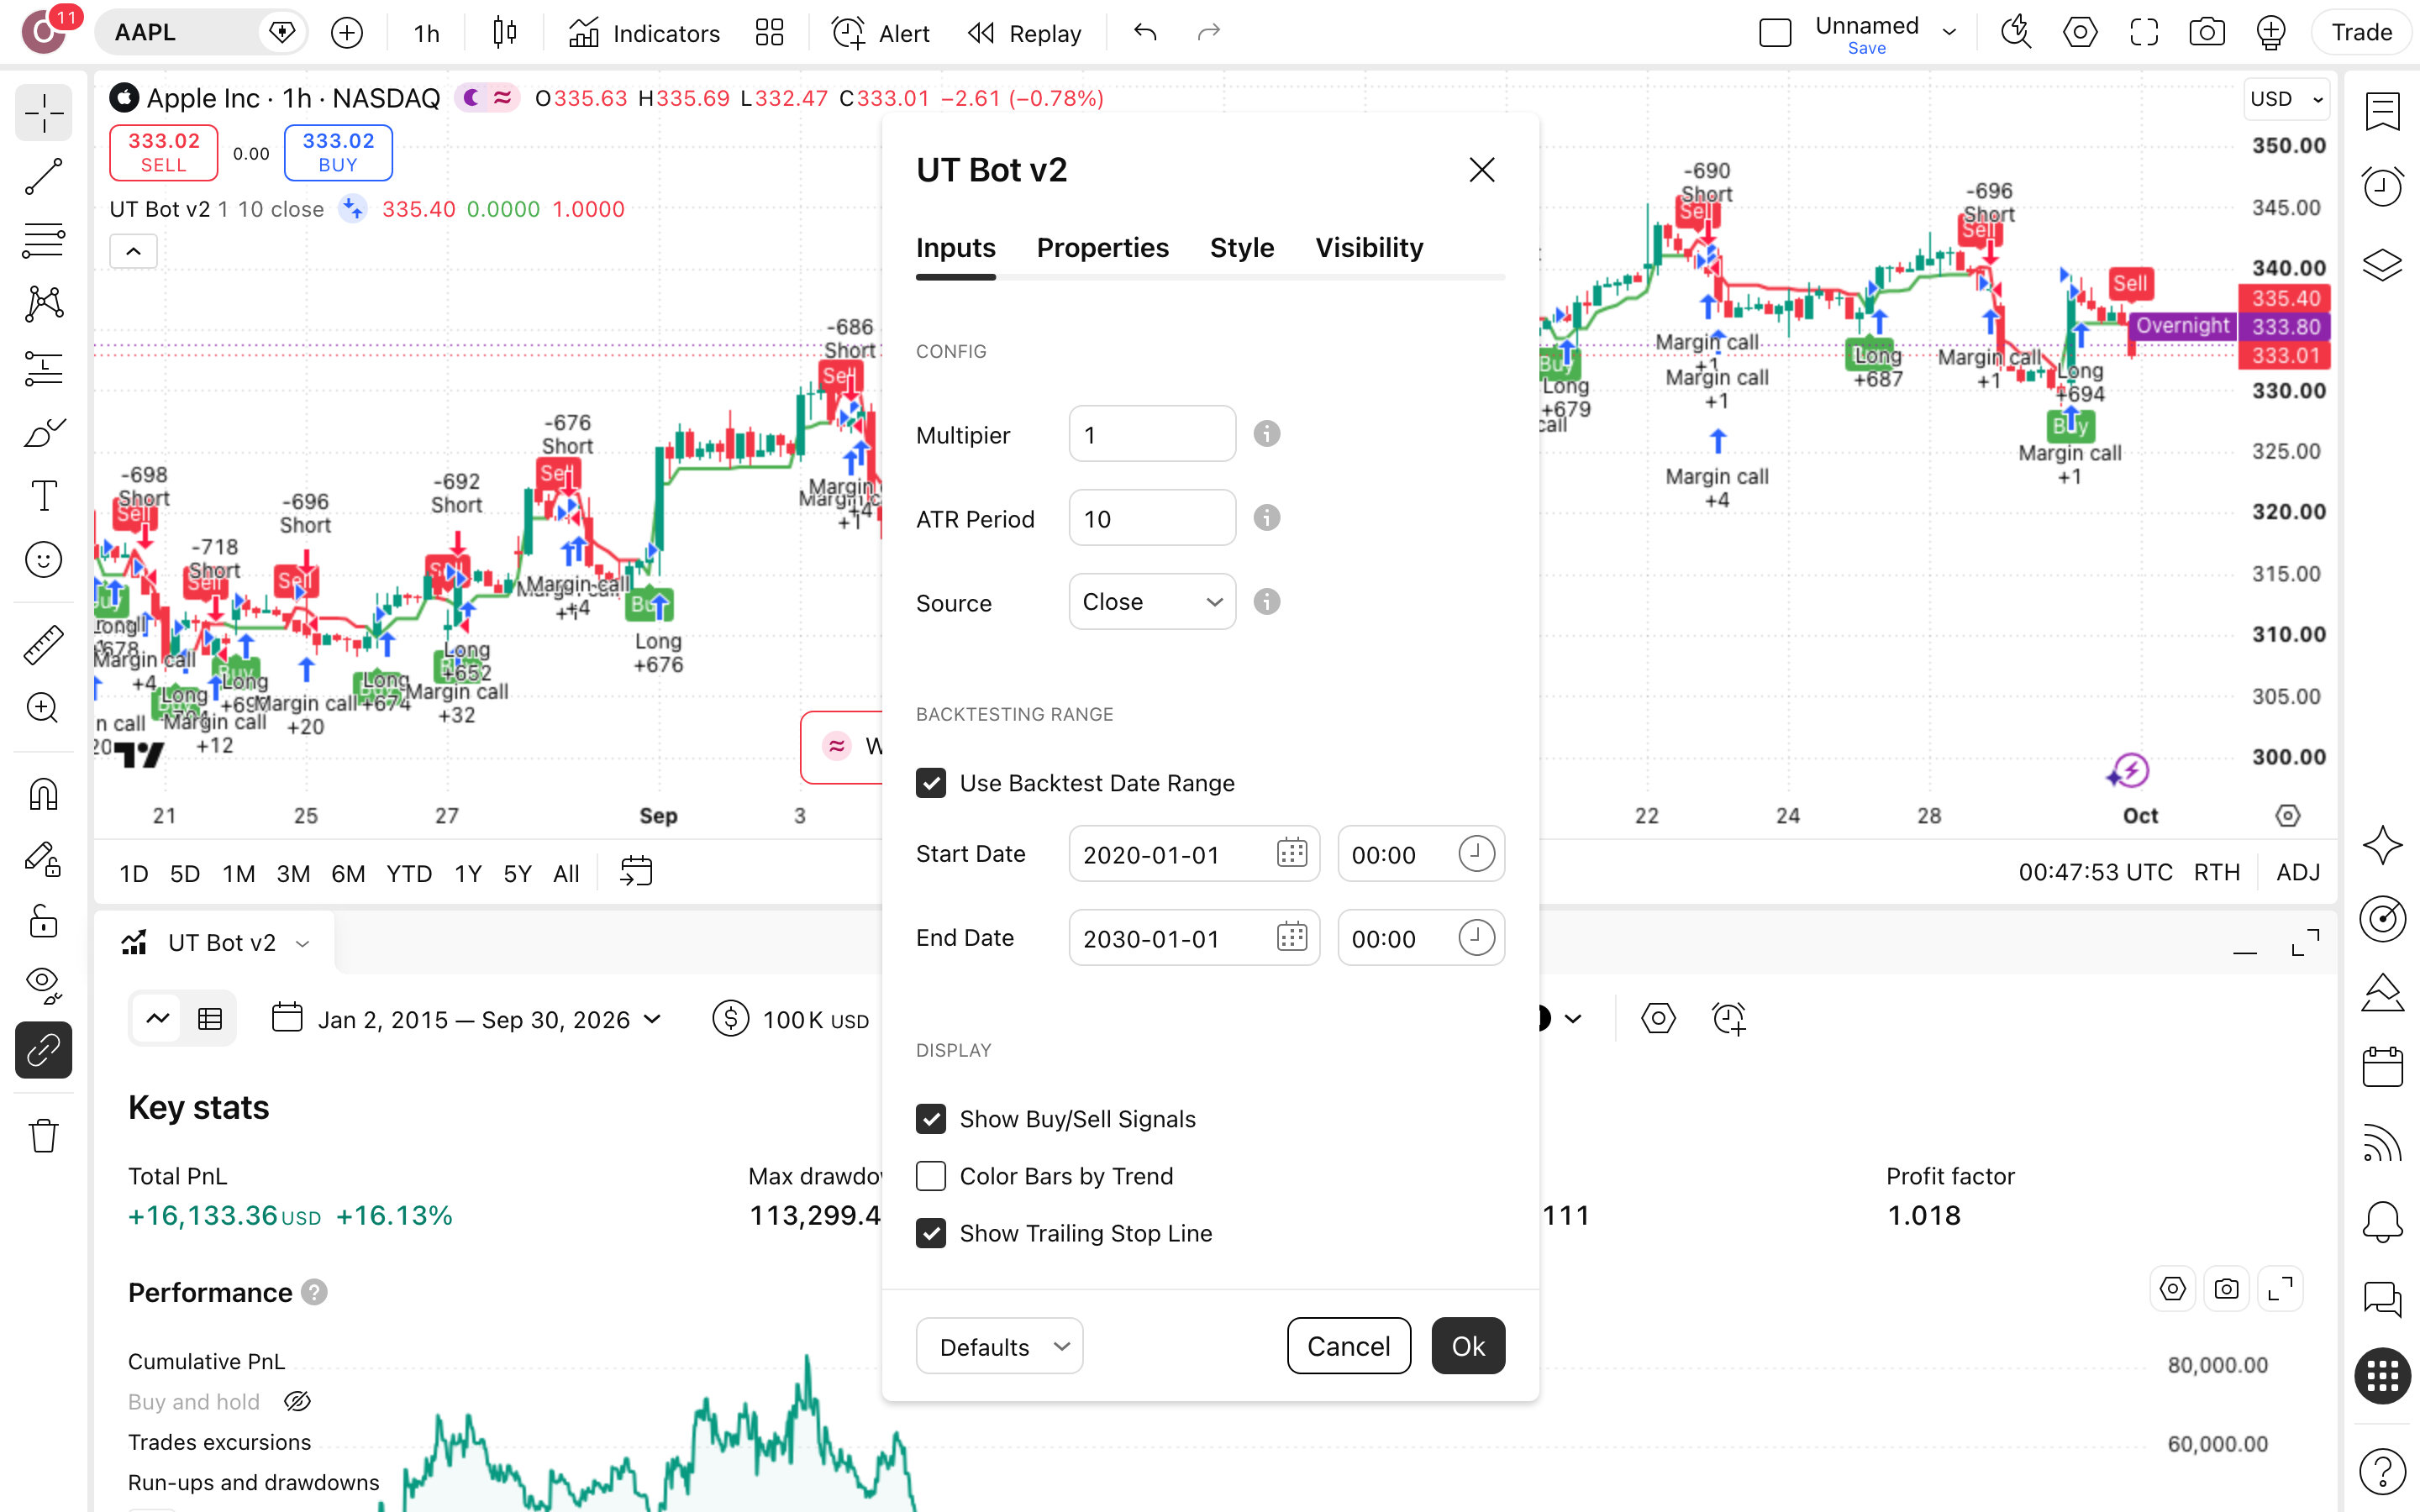Select the Measure ruler tool

tap(43, 645)
